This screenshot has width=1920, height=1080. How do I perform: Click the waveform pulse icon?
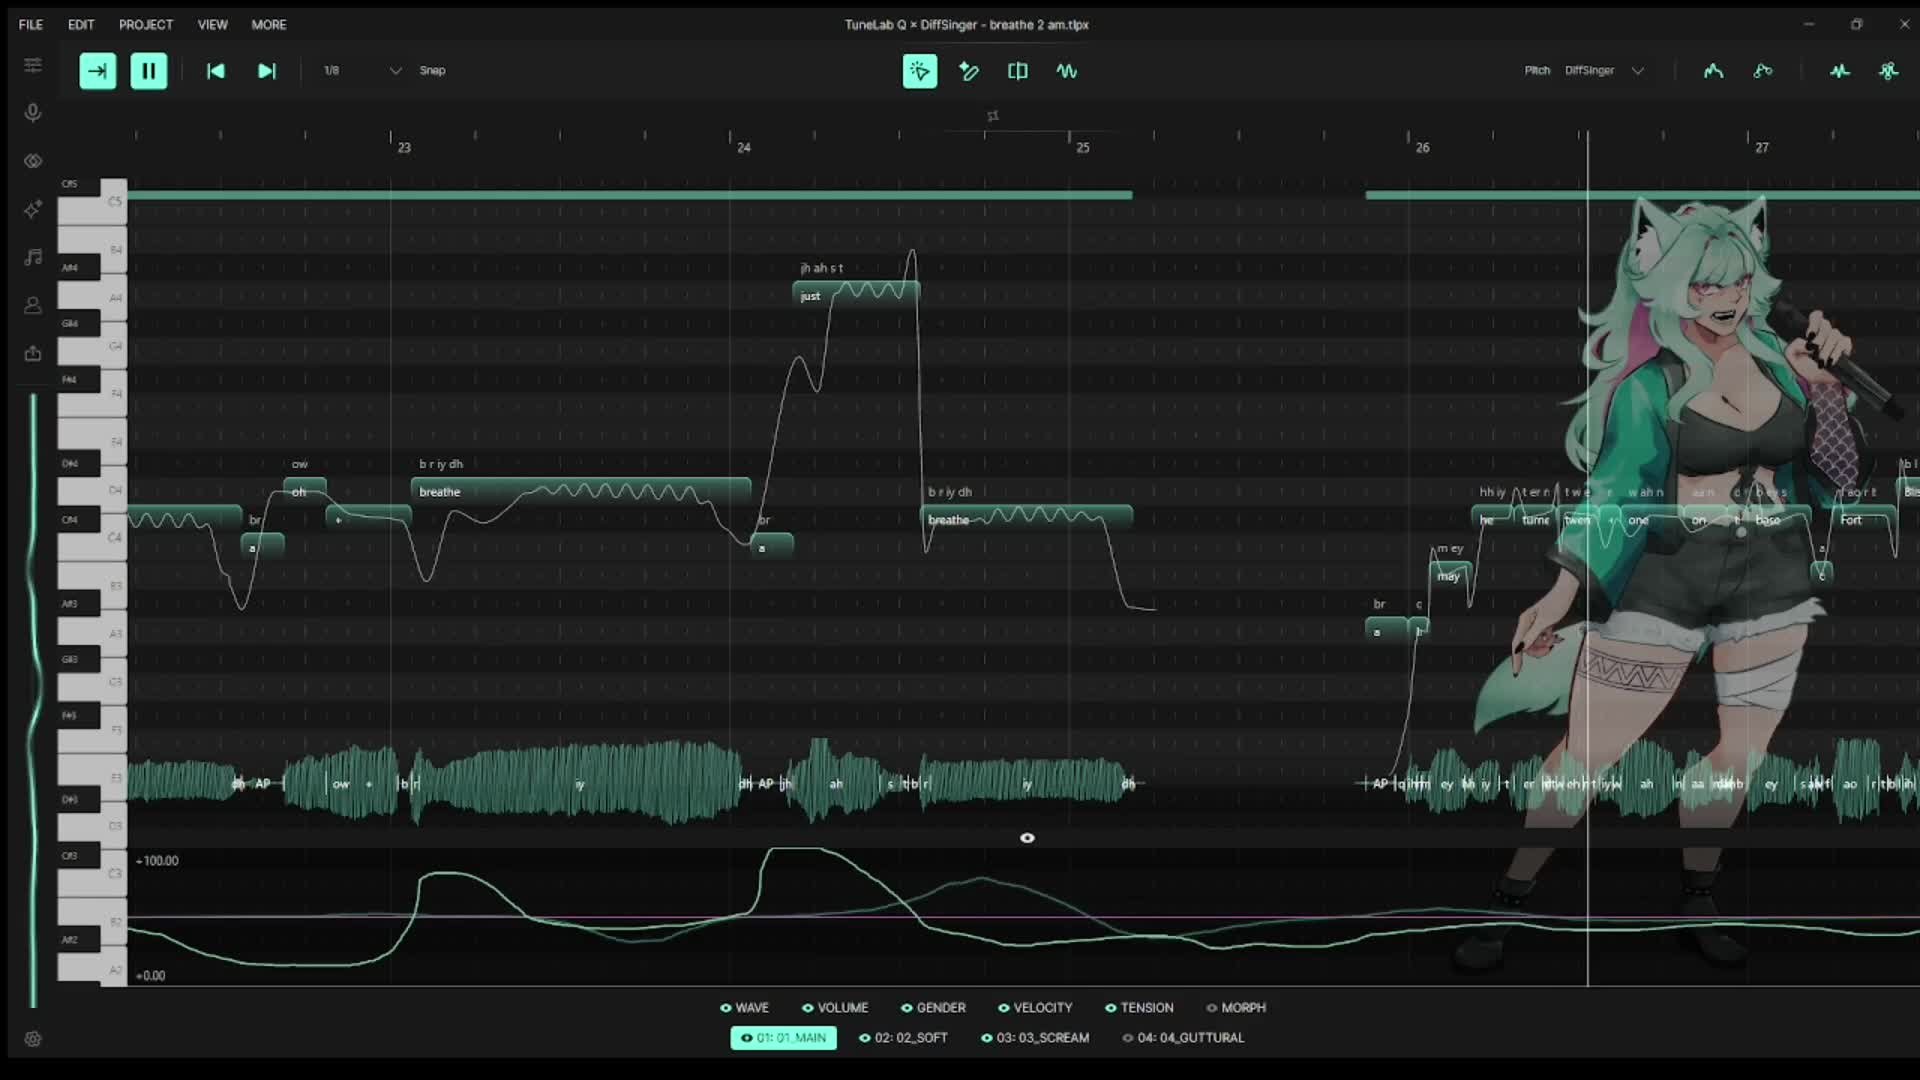tap(1840, 71)
